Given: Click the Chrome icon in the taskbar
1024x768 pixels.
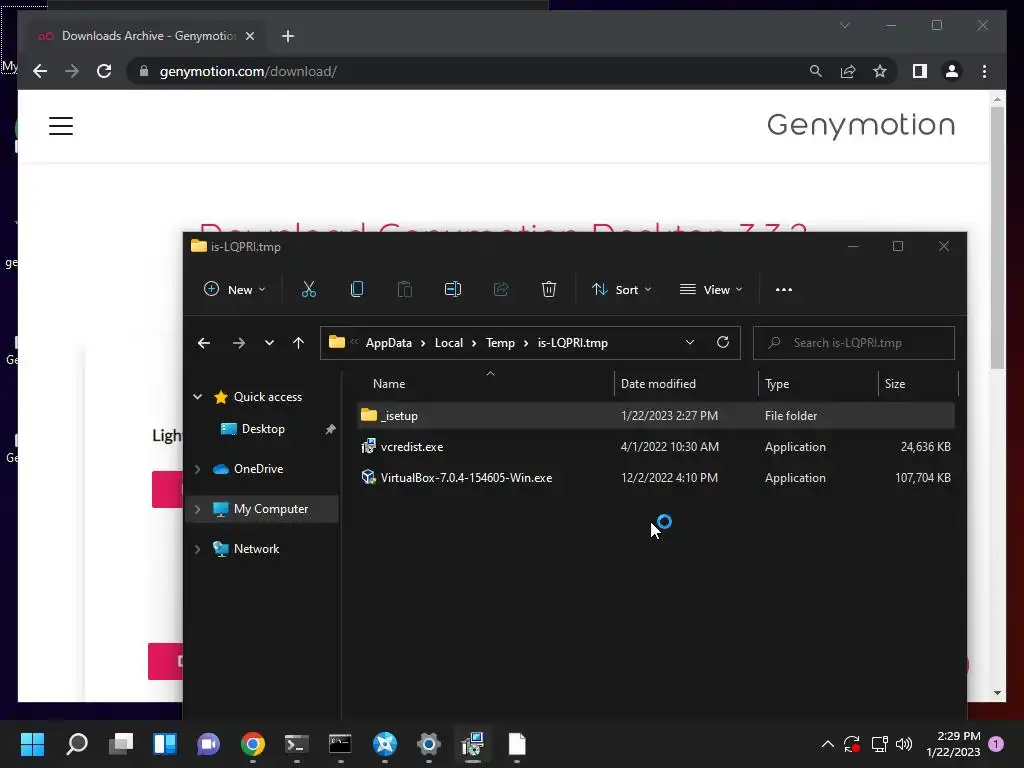Looking at the screenshot, I should coord(253,744).
